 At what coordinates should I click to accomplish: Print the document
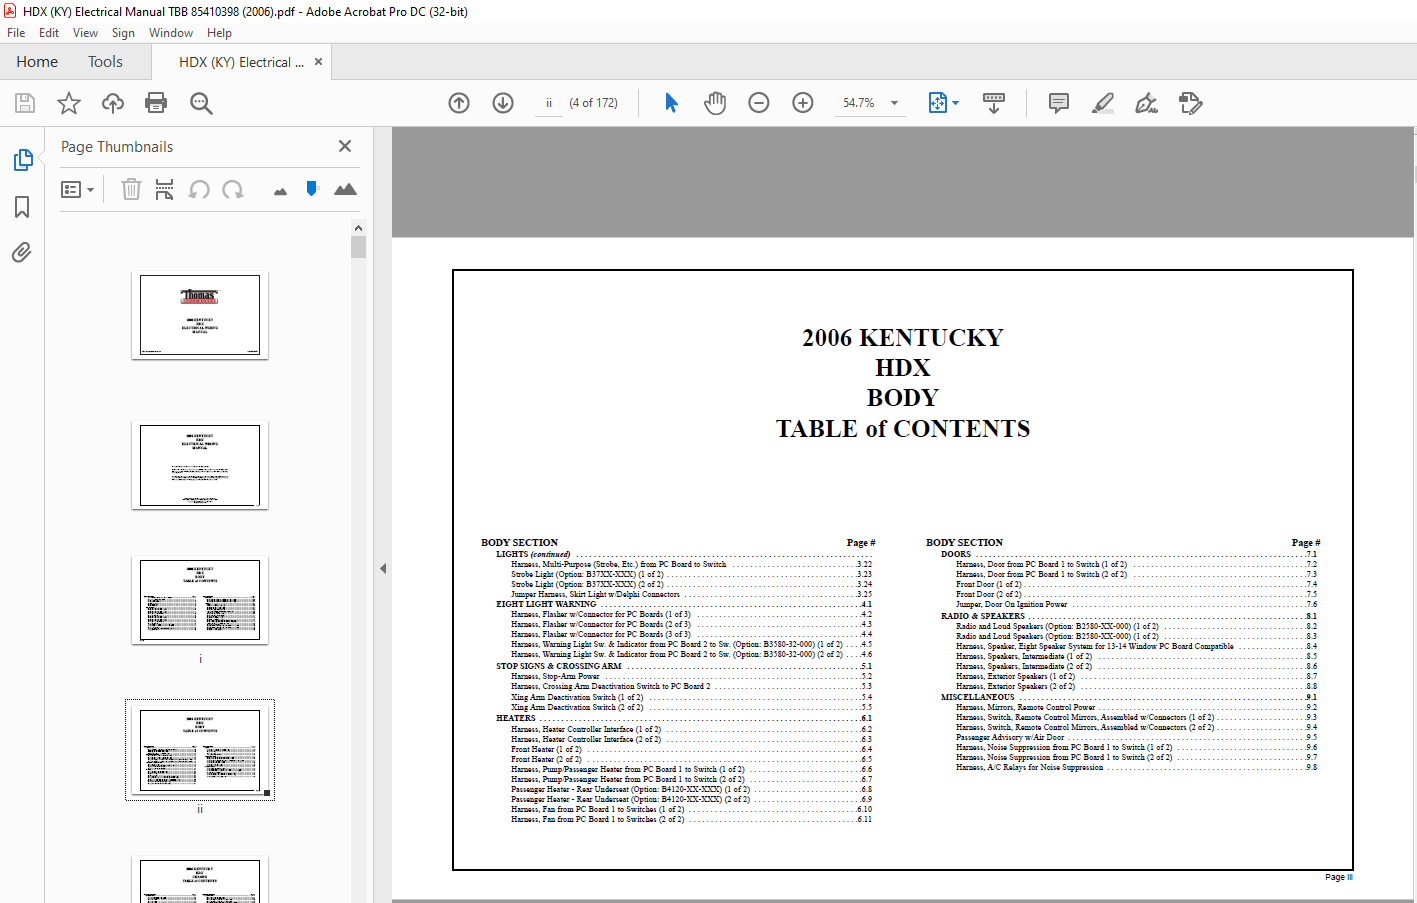coord(156,103)
